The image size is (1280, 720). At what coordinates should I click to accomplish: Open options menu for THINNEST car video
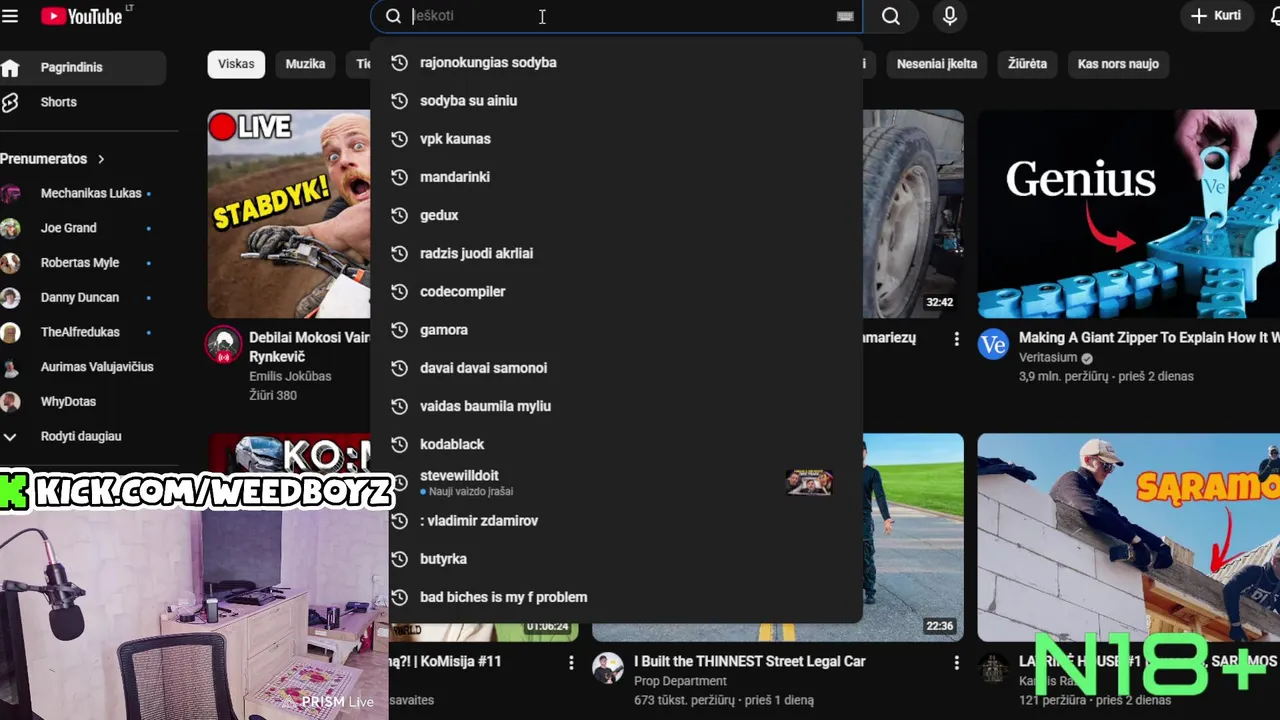tap(956, 663)
